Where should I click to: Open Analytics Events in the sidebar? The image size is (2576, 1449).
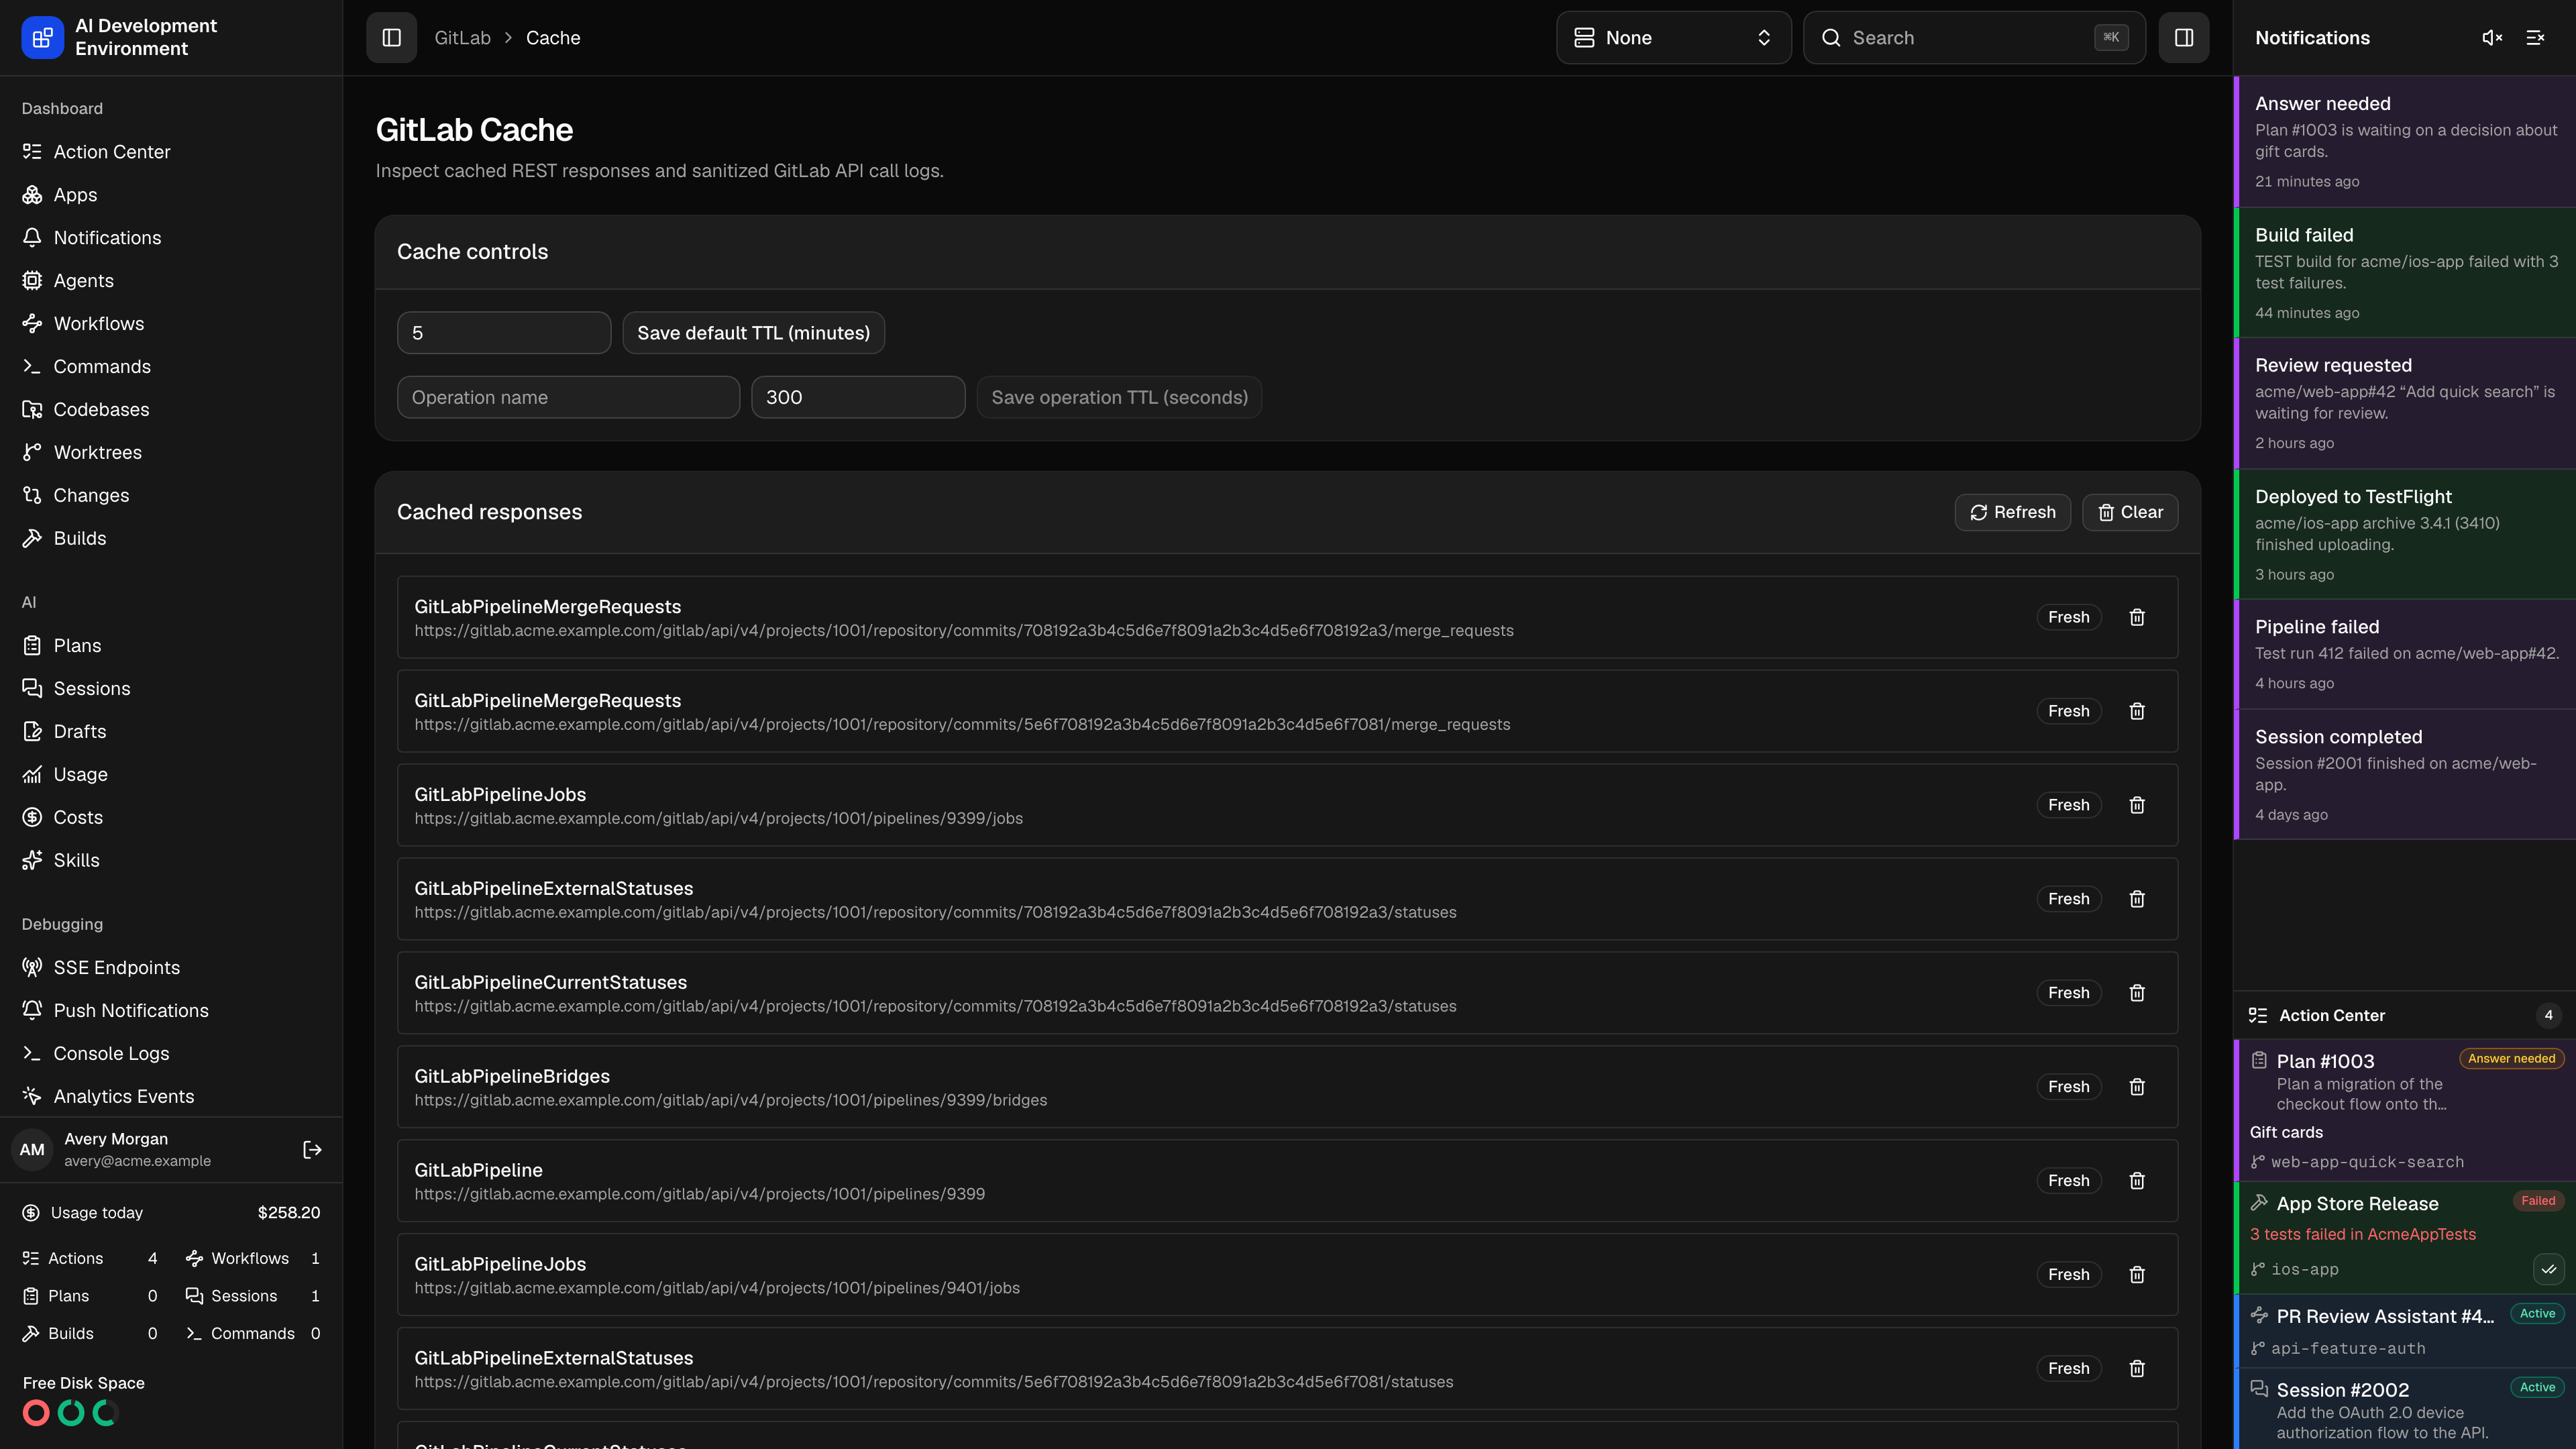point(171,1097)
